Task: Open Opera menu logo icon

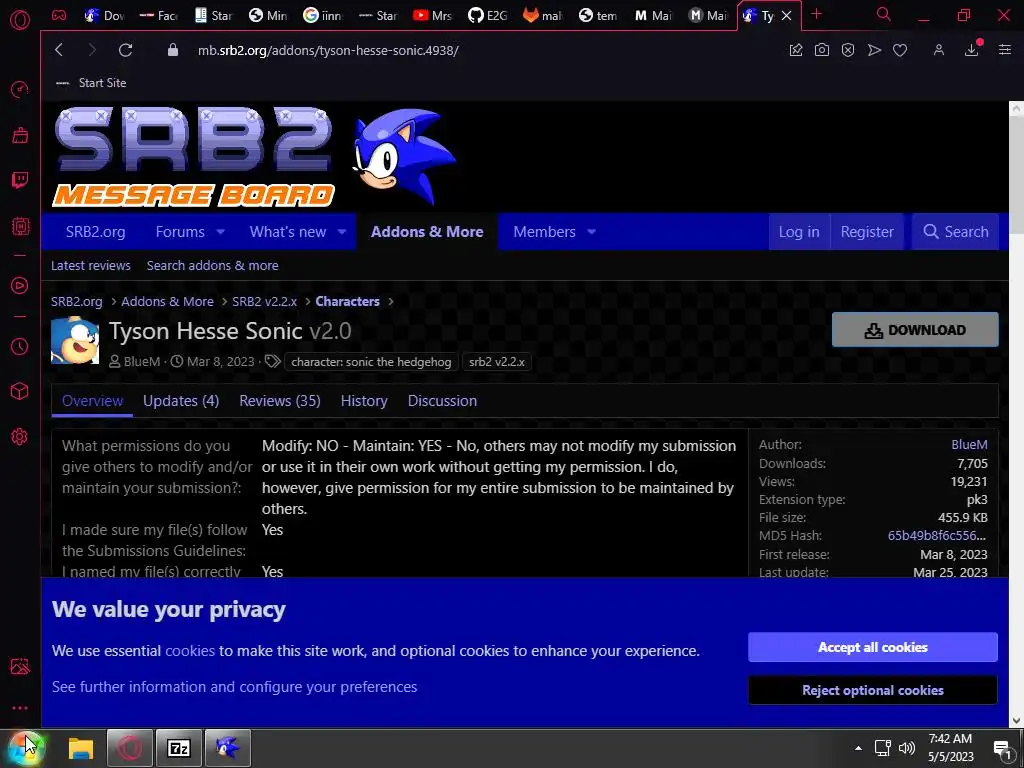Action: point(20,20)
